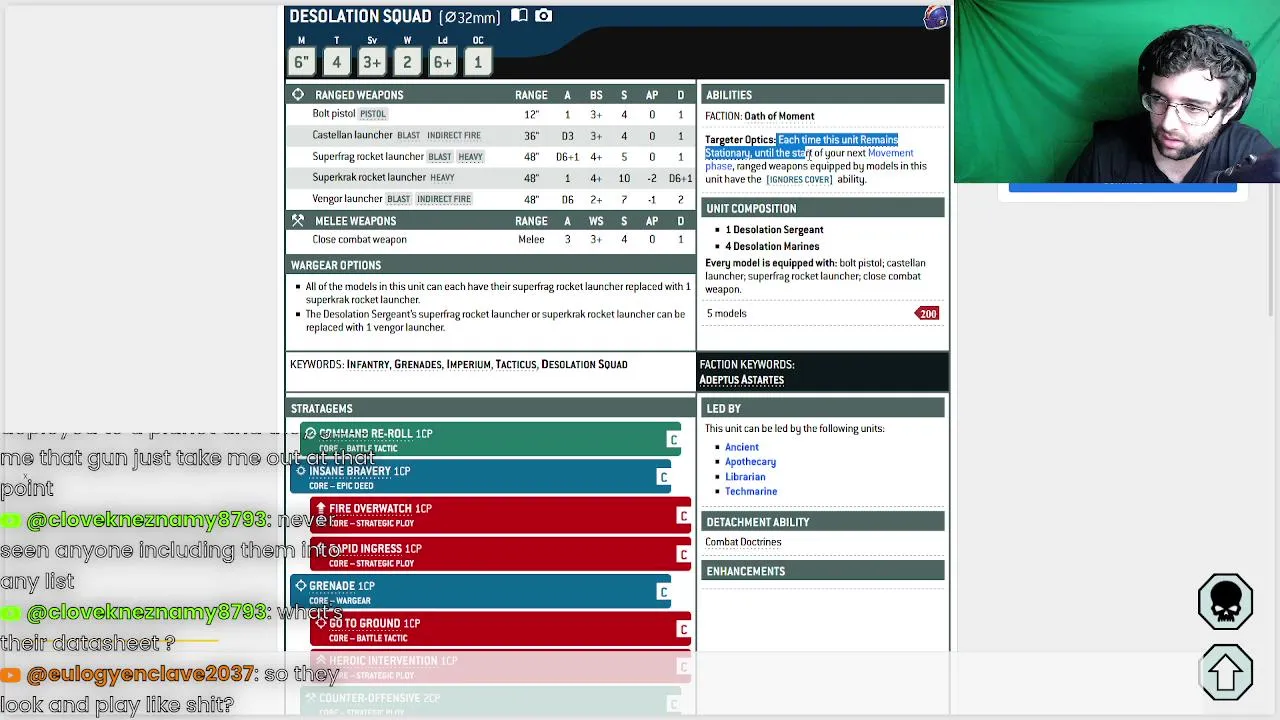1280x720 pixels.
Task: Expand the Go to Ground stratagem
Action: point(500,629)
